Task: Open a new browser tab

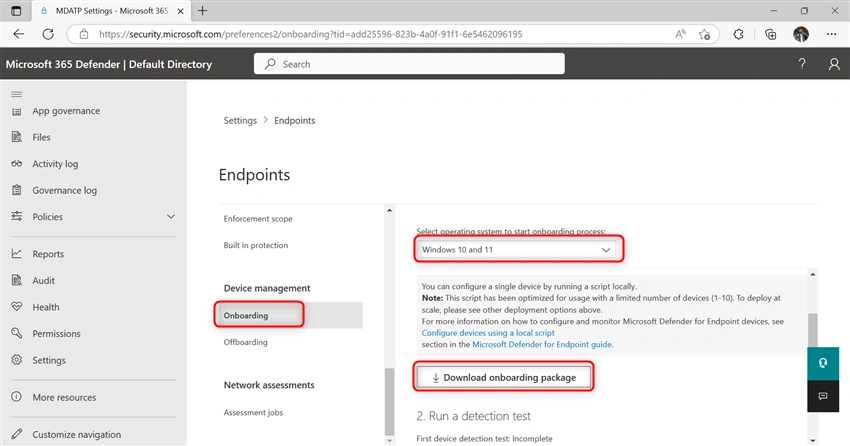Action: coord(202,11)
